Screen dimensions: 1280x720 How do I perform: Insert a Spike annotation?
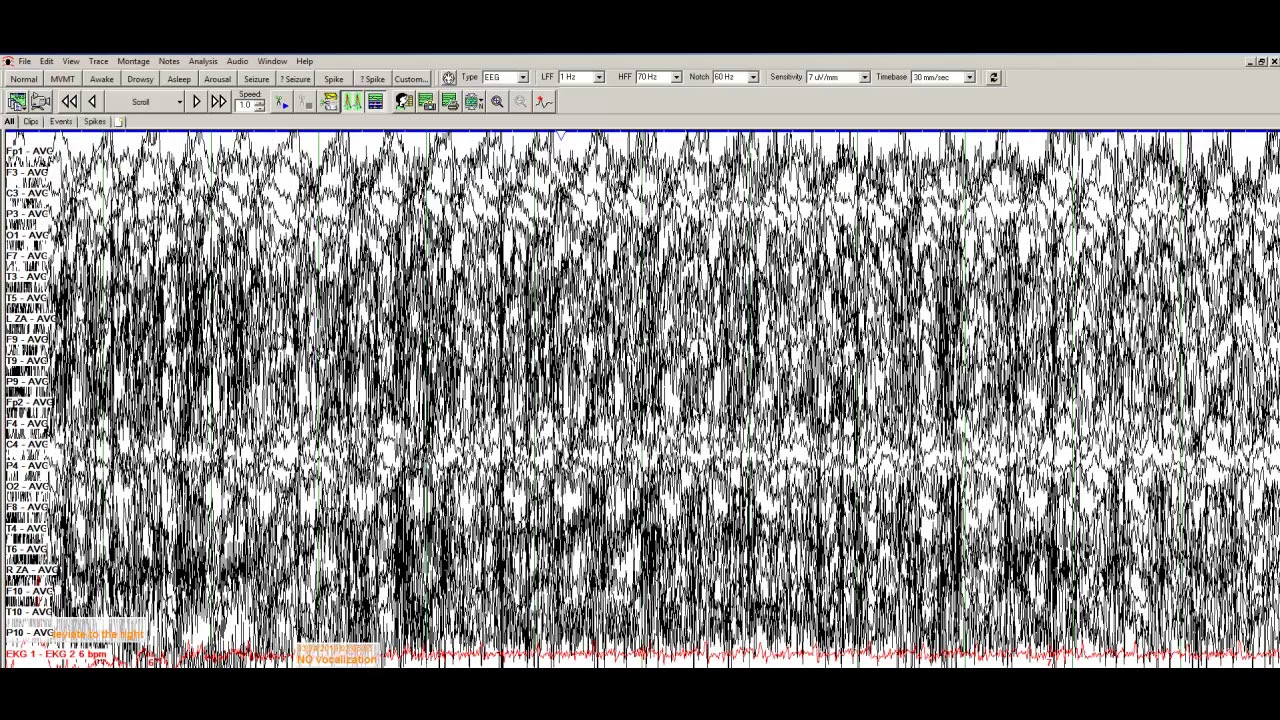pyautogui.click(x=333, y=79)
